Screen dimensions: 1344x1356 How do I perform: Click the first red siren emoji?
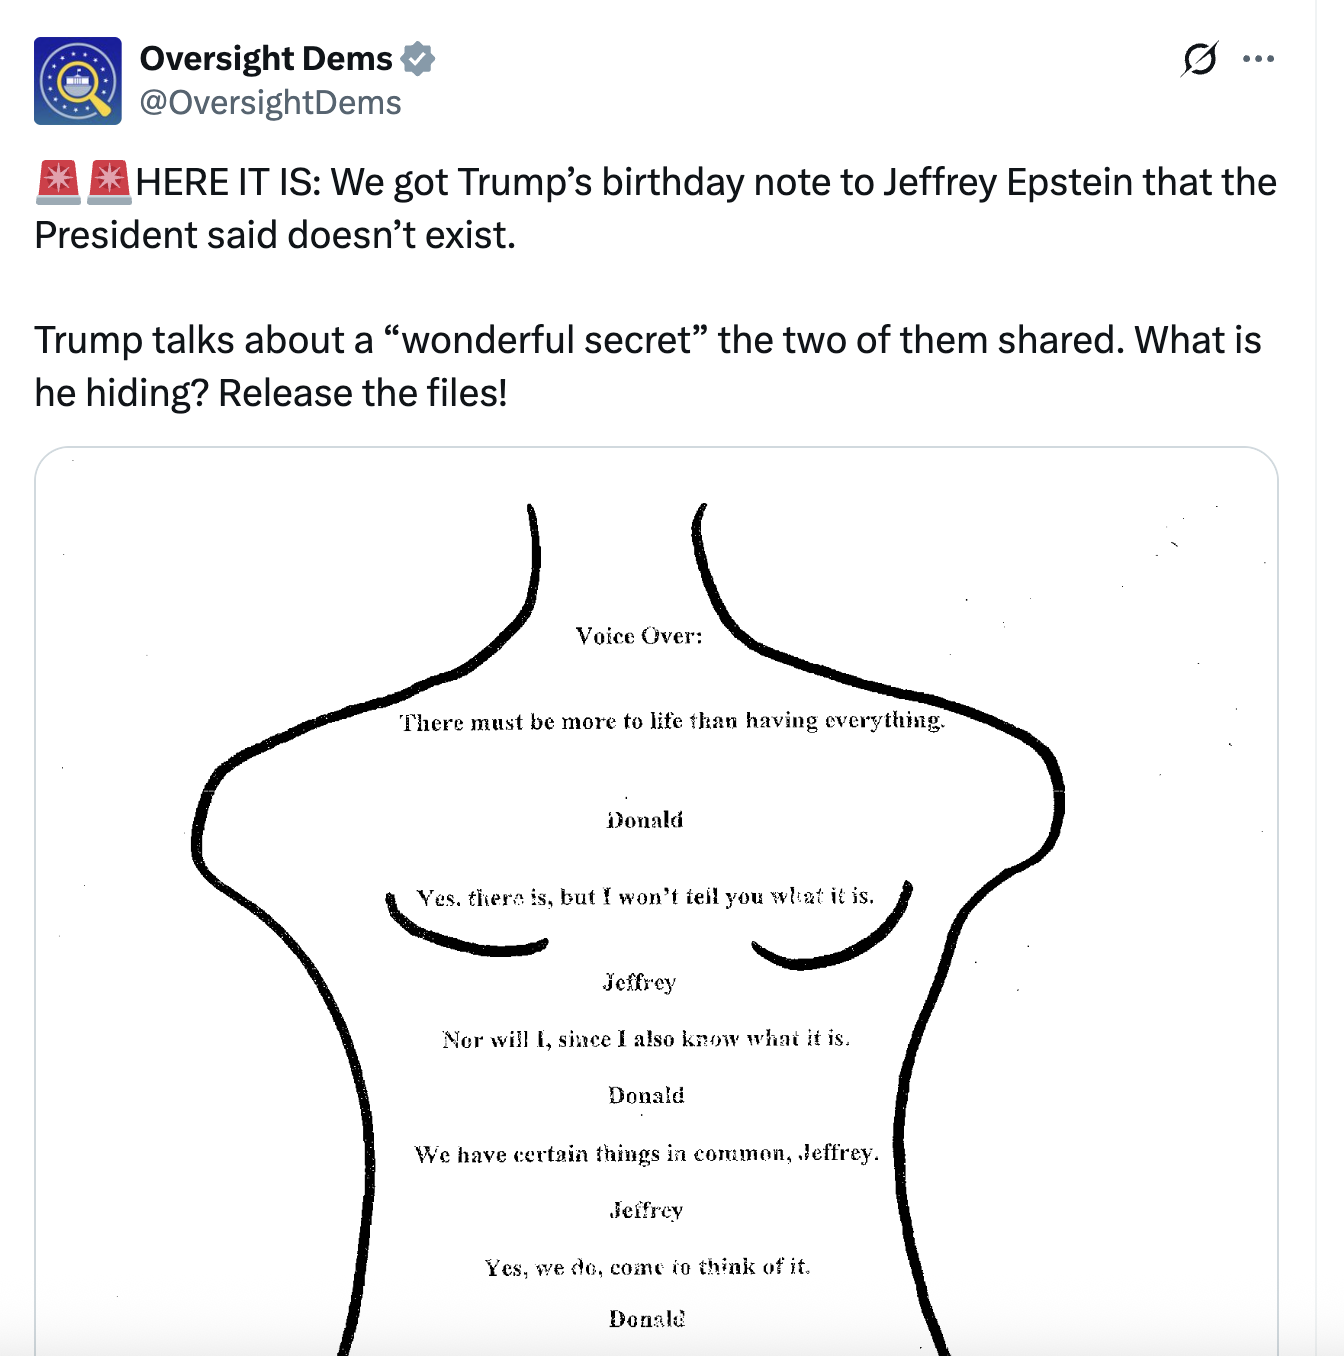click(x=58, y=182)
